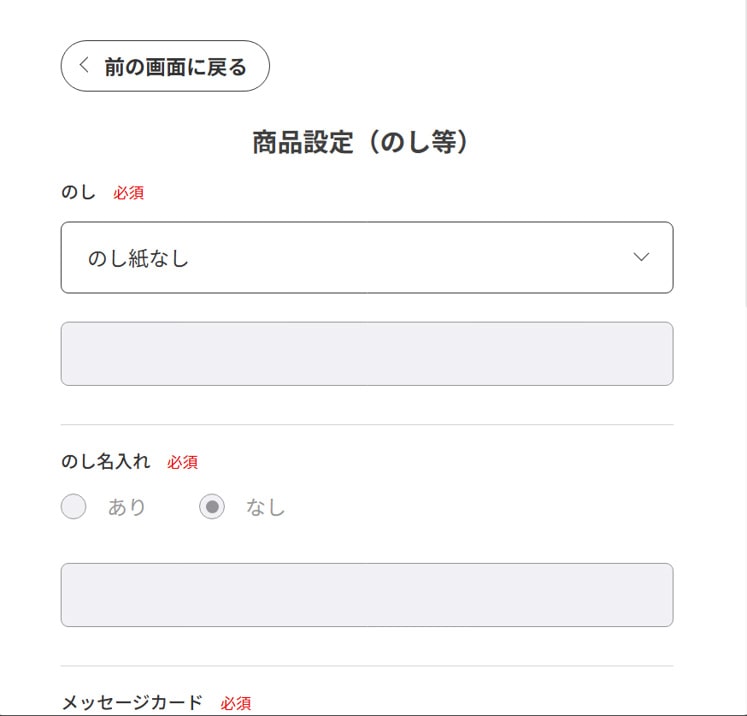The width and height of the screenshot is (747, 716).
Task: Select the なし radio button circle
Action: pyautogui.click(x=211, y=507)
